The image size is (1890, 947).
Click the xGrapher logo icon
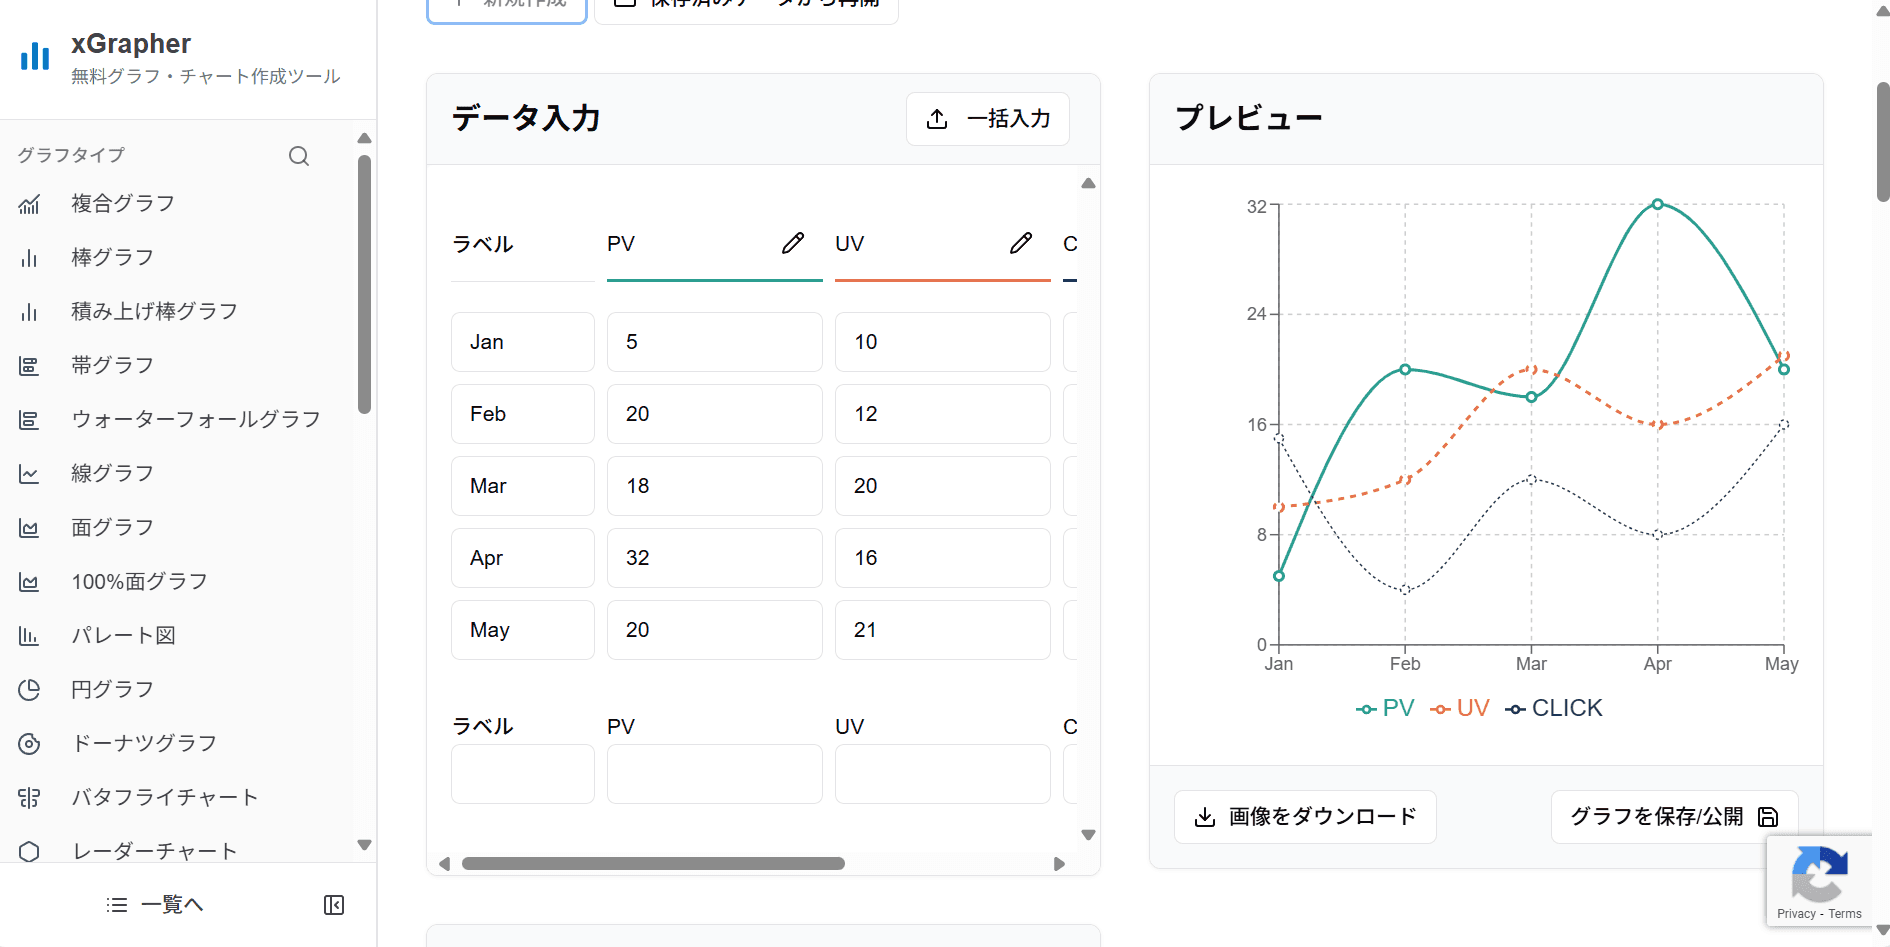[x=35, y=57]
